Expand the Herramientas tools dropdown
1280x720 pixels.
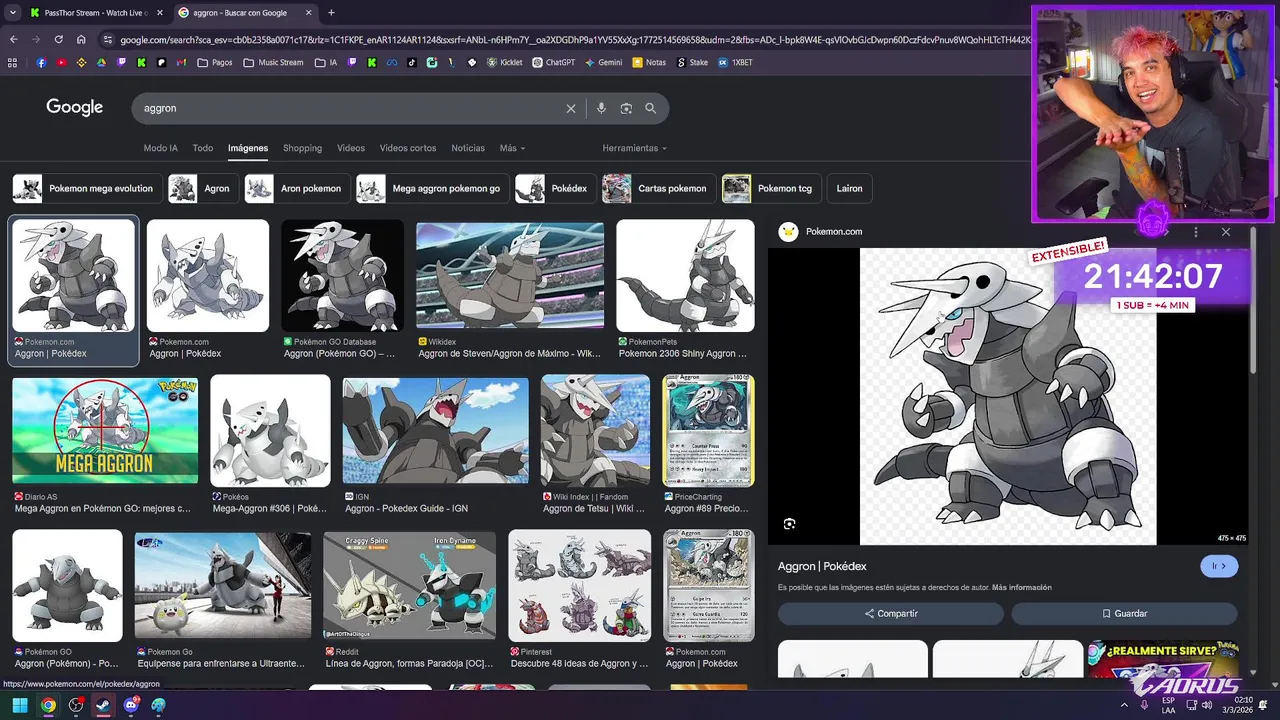(634, 148)
